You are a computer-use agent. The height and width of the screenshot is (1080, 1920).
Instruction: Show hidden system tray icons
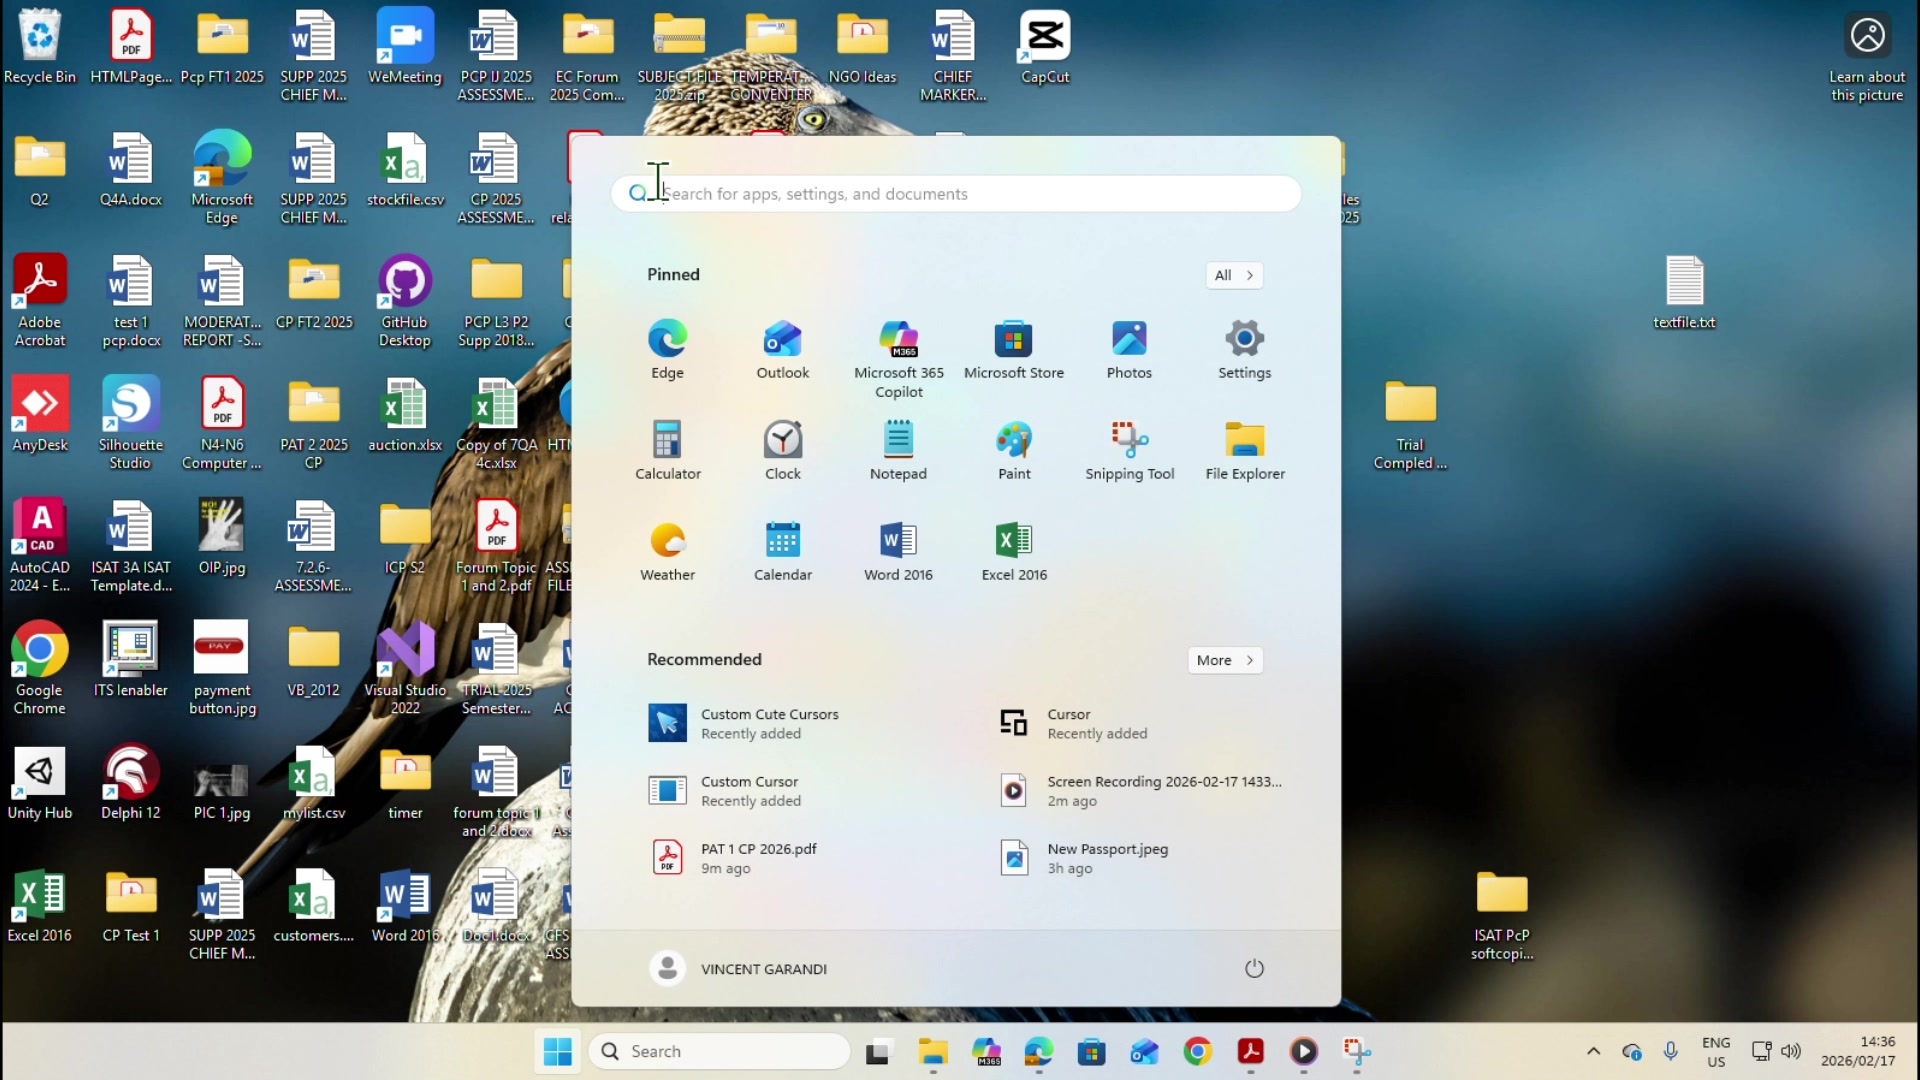pos(1593,1051)
